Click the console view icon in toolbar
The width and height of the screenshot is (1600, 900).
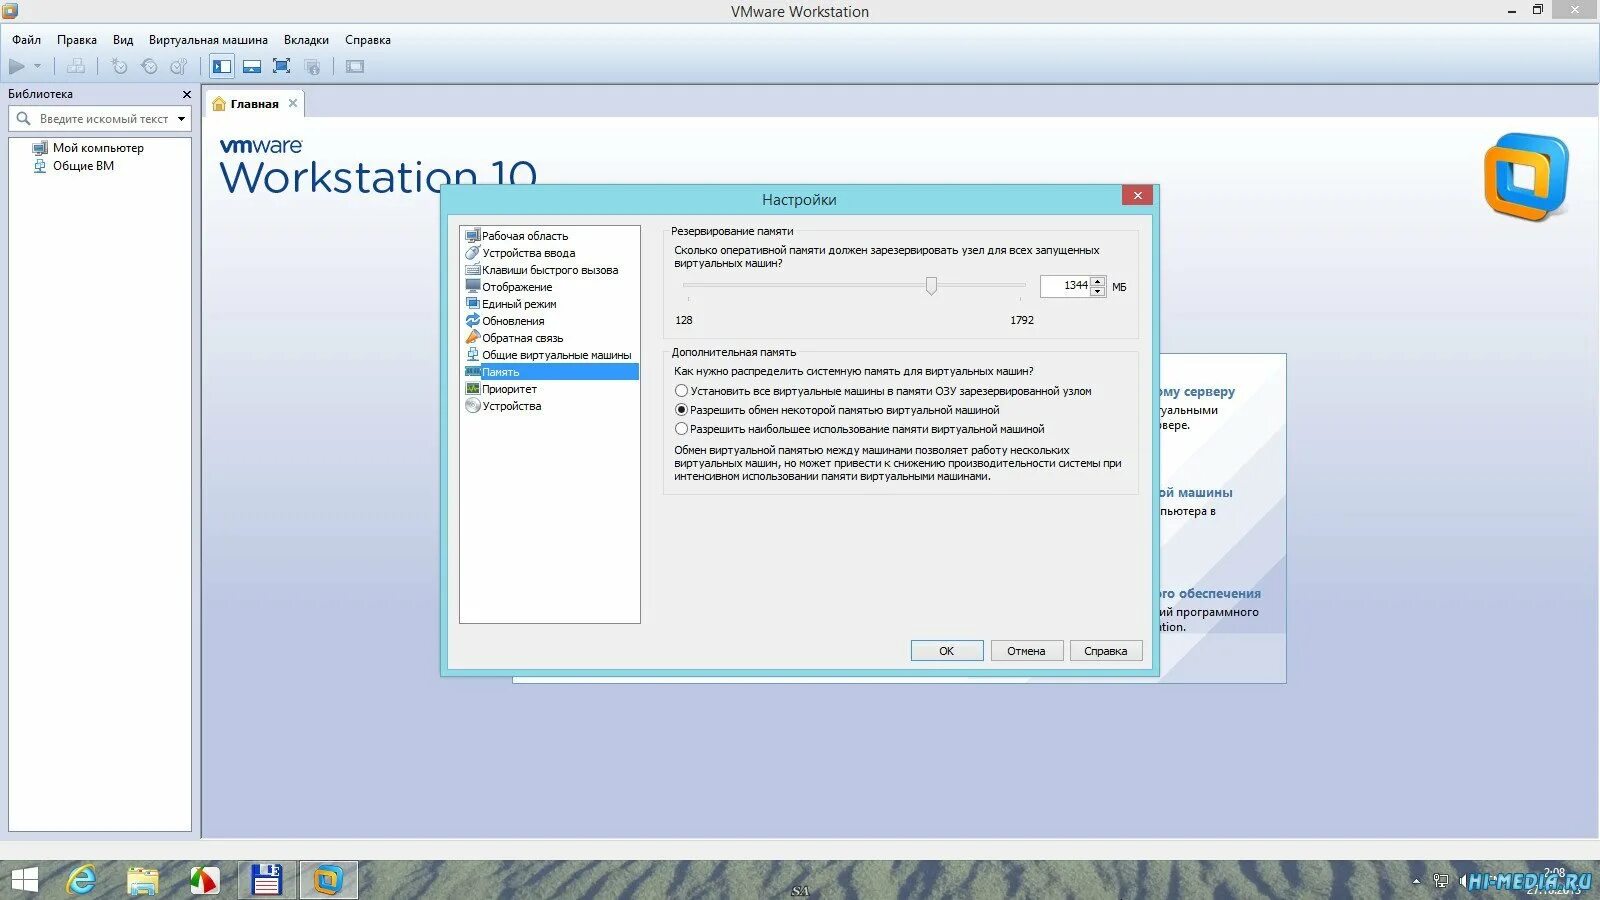(x=355, y=67)
